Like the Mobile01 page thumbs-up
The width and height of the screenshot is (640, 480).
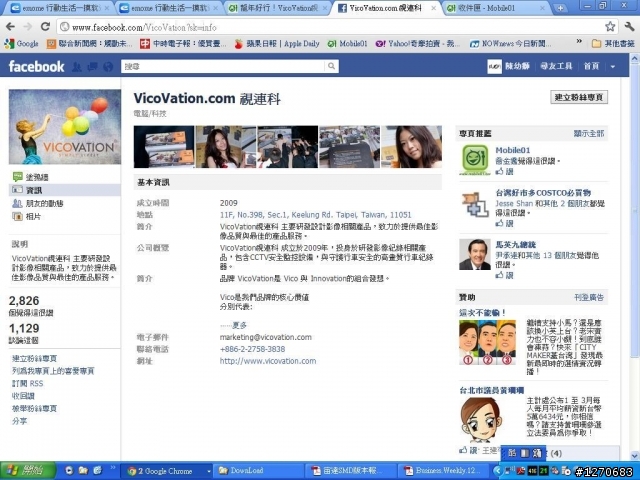point(504,171)
